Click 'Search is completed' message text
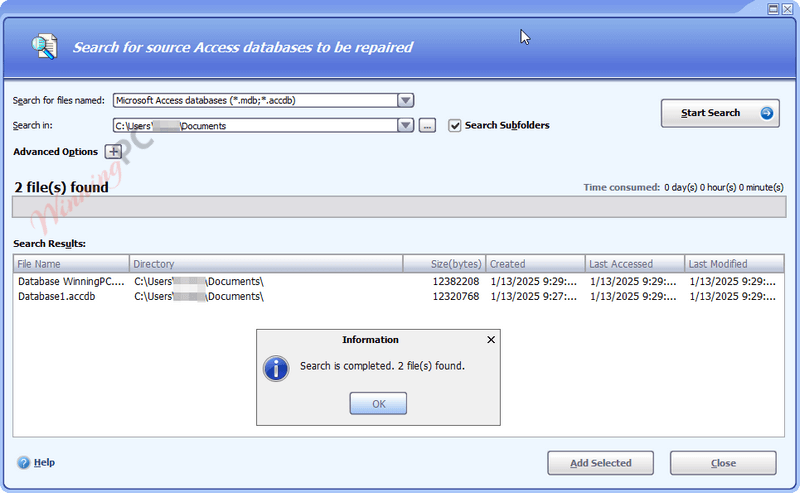 pos(382,366)
